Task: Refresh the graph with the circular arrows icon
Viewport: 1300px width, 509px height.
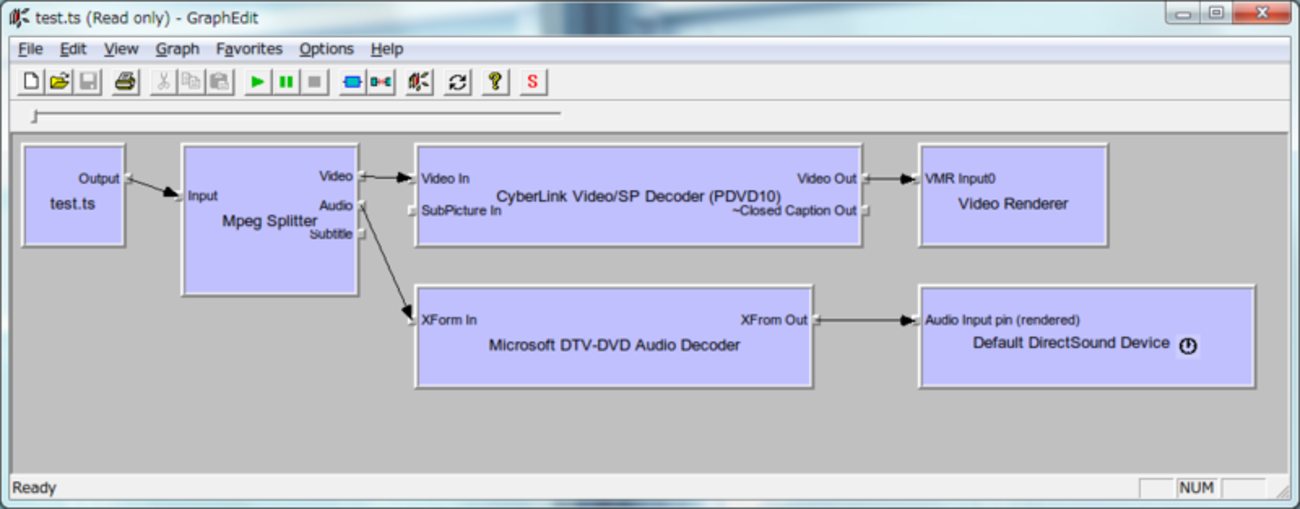Action: [457, 82]
